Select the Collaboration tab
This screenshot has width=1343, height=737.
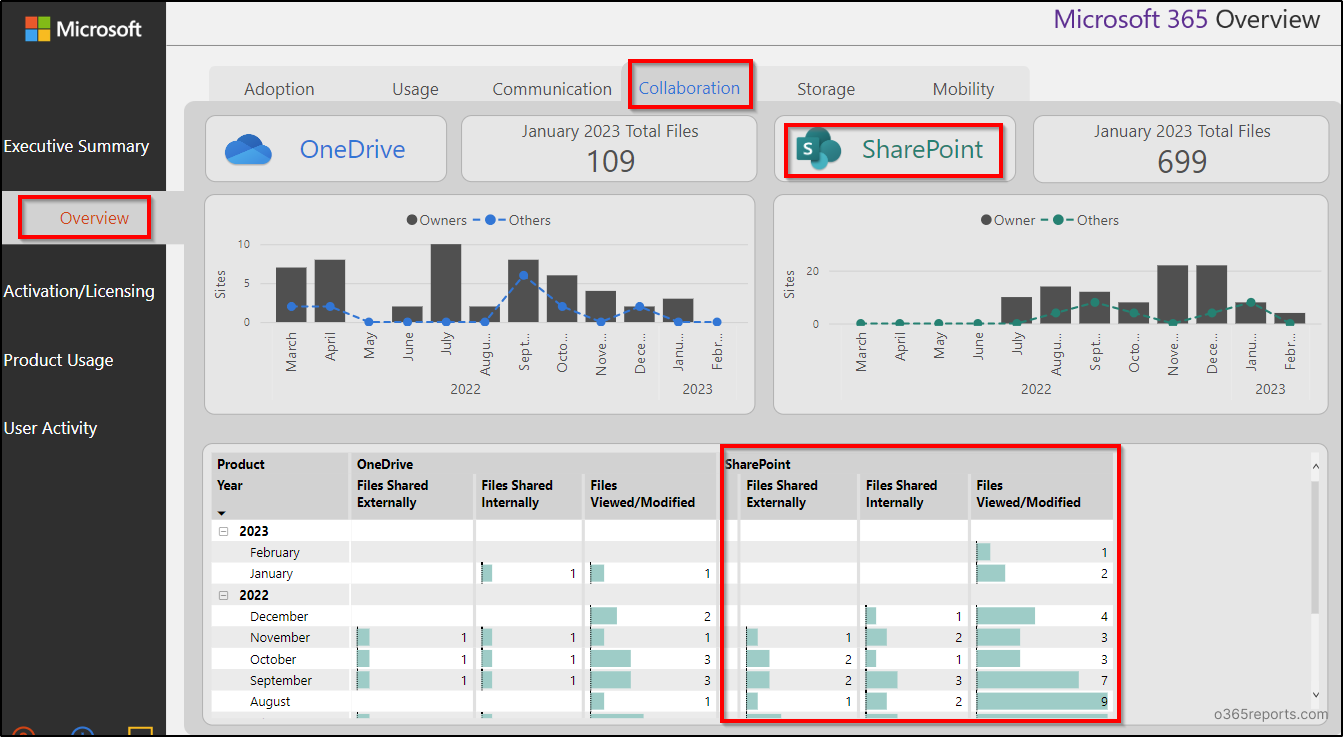[689, 88]
